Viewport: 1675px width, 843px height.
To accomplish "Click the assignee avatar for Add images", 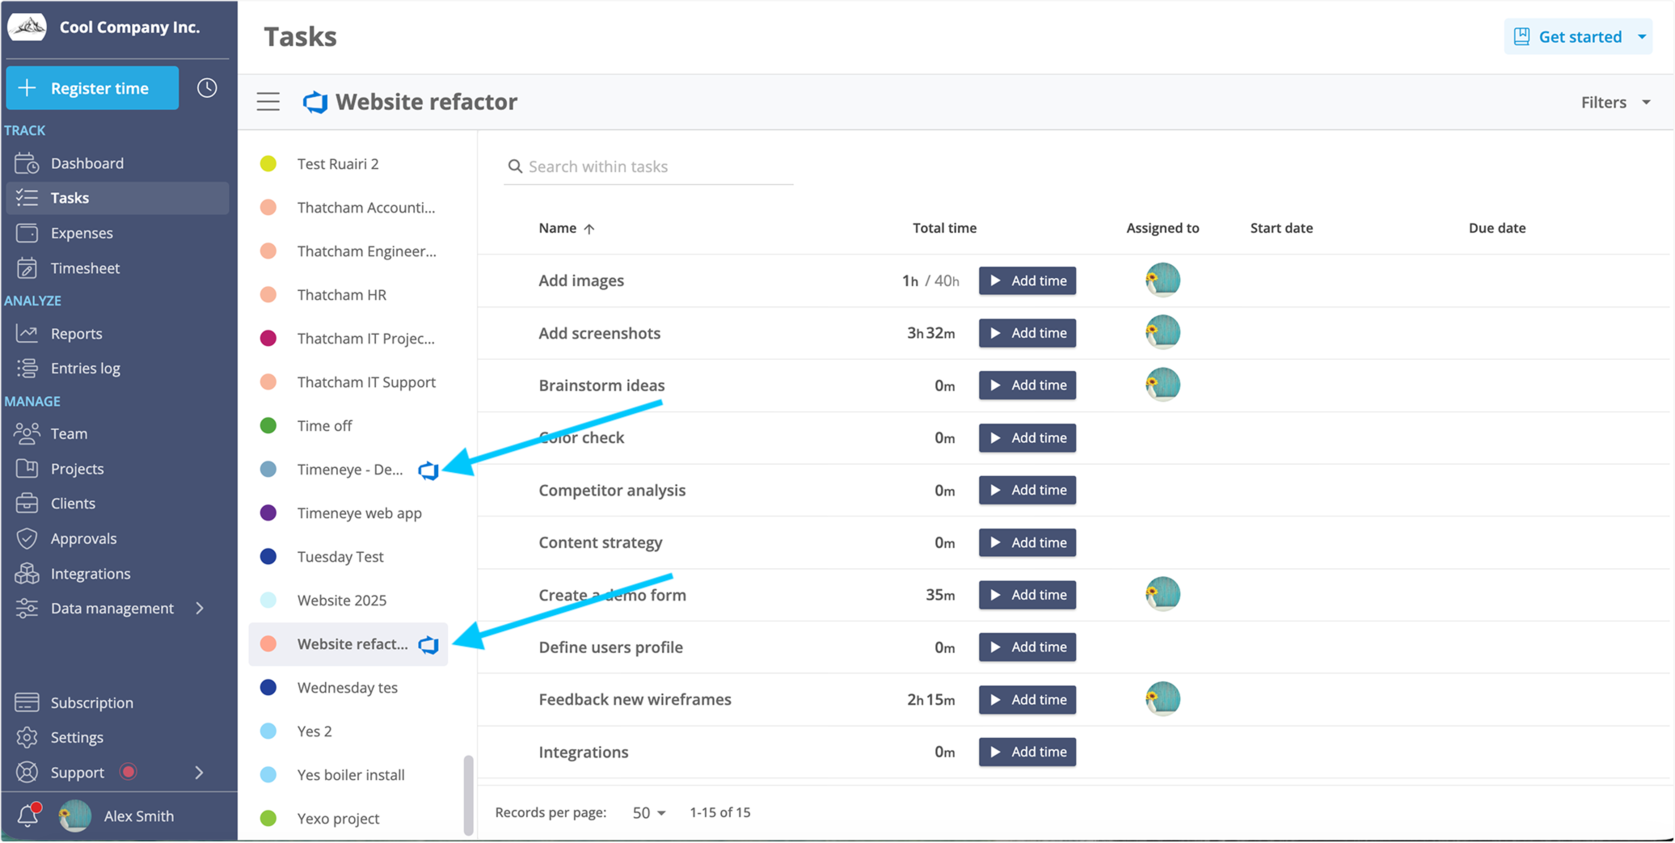I will 1162,280.
